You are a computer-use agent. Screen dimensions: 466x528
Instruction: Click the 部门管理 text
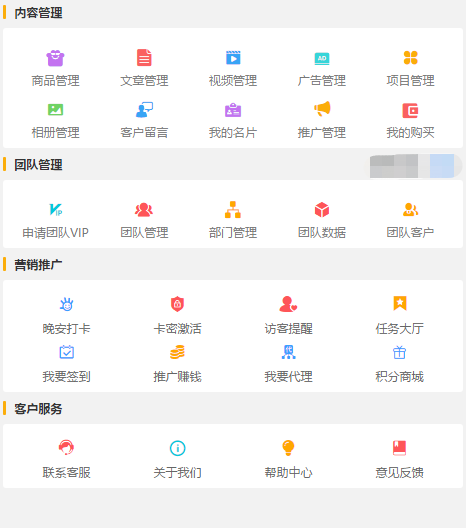(233, 233)
